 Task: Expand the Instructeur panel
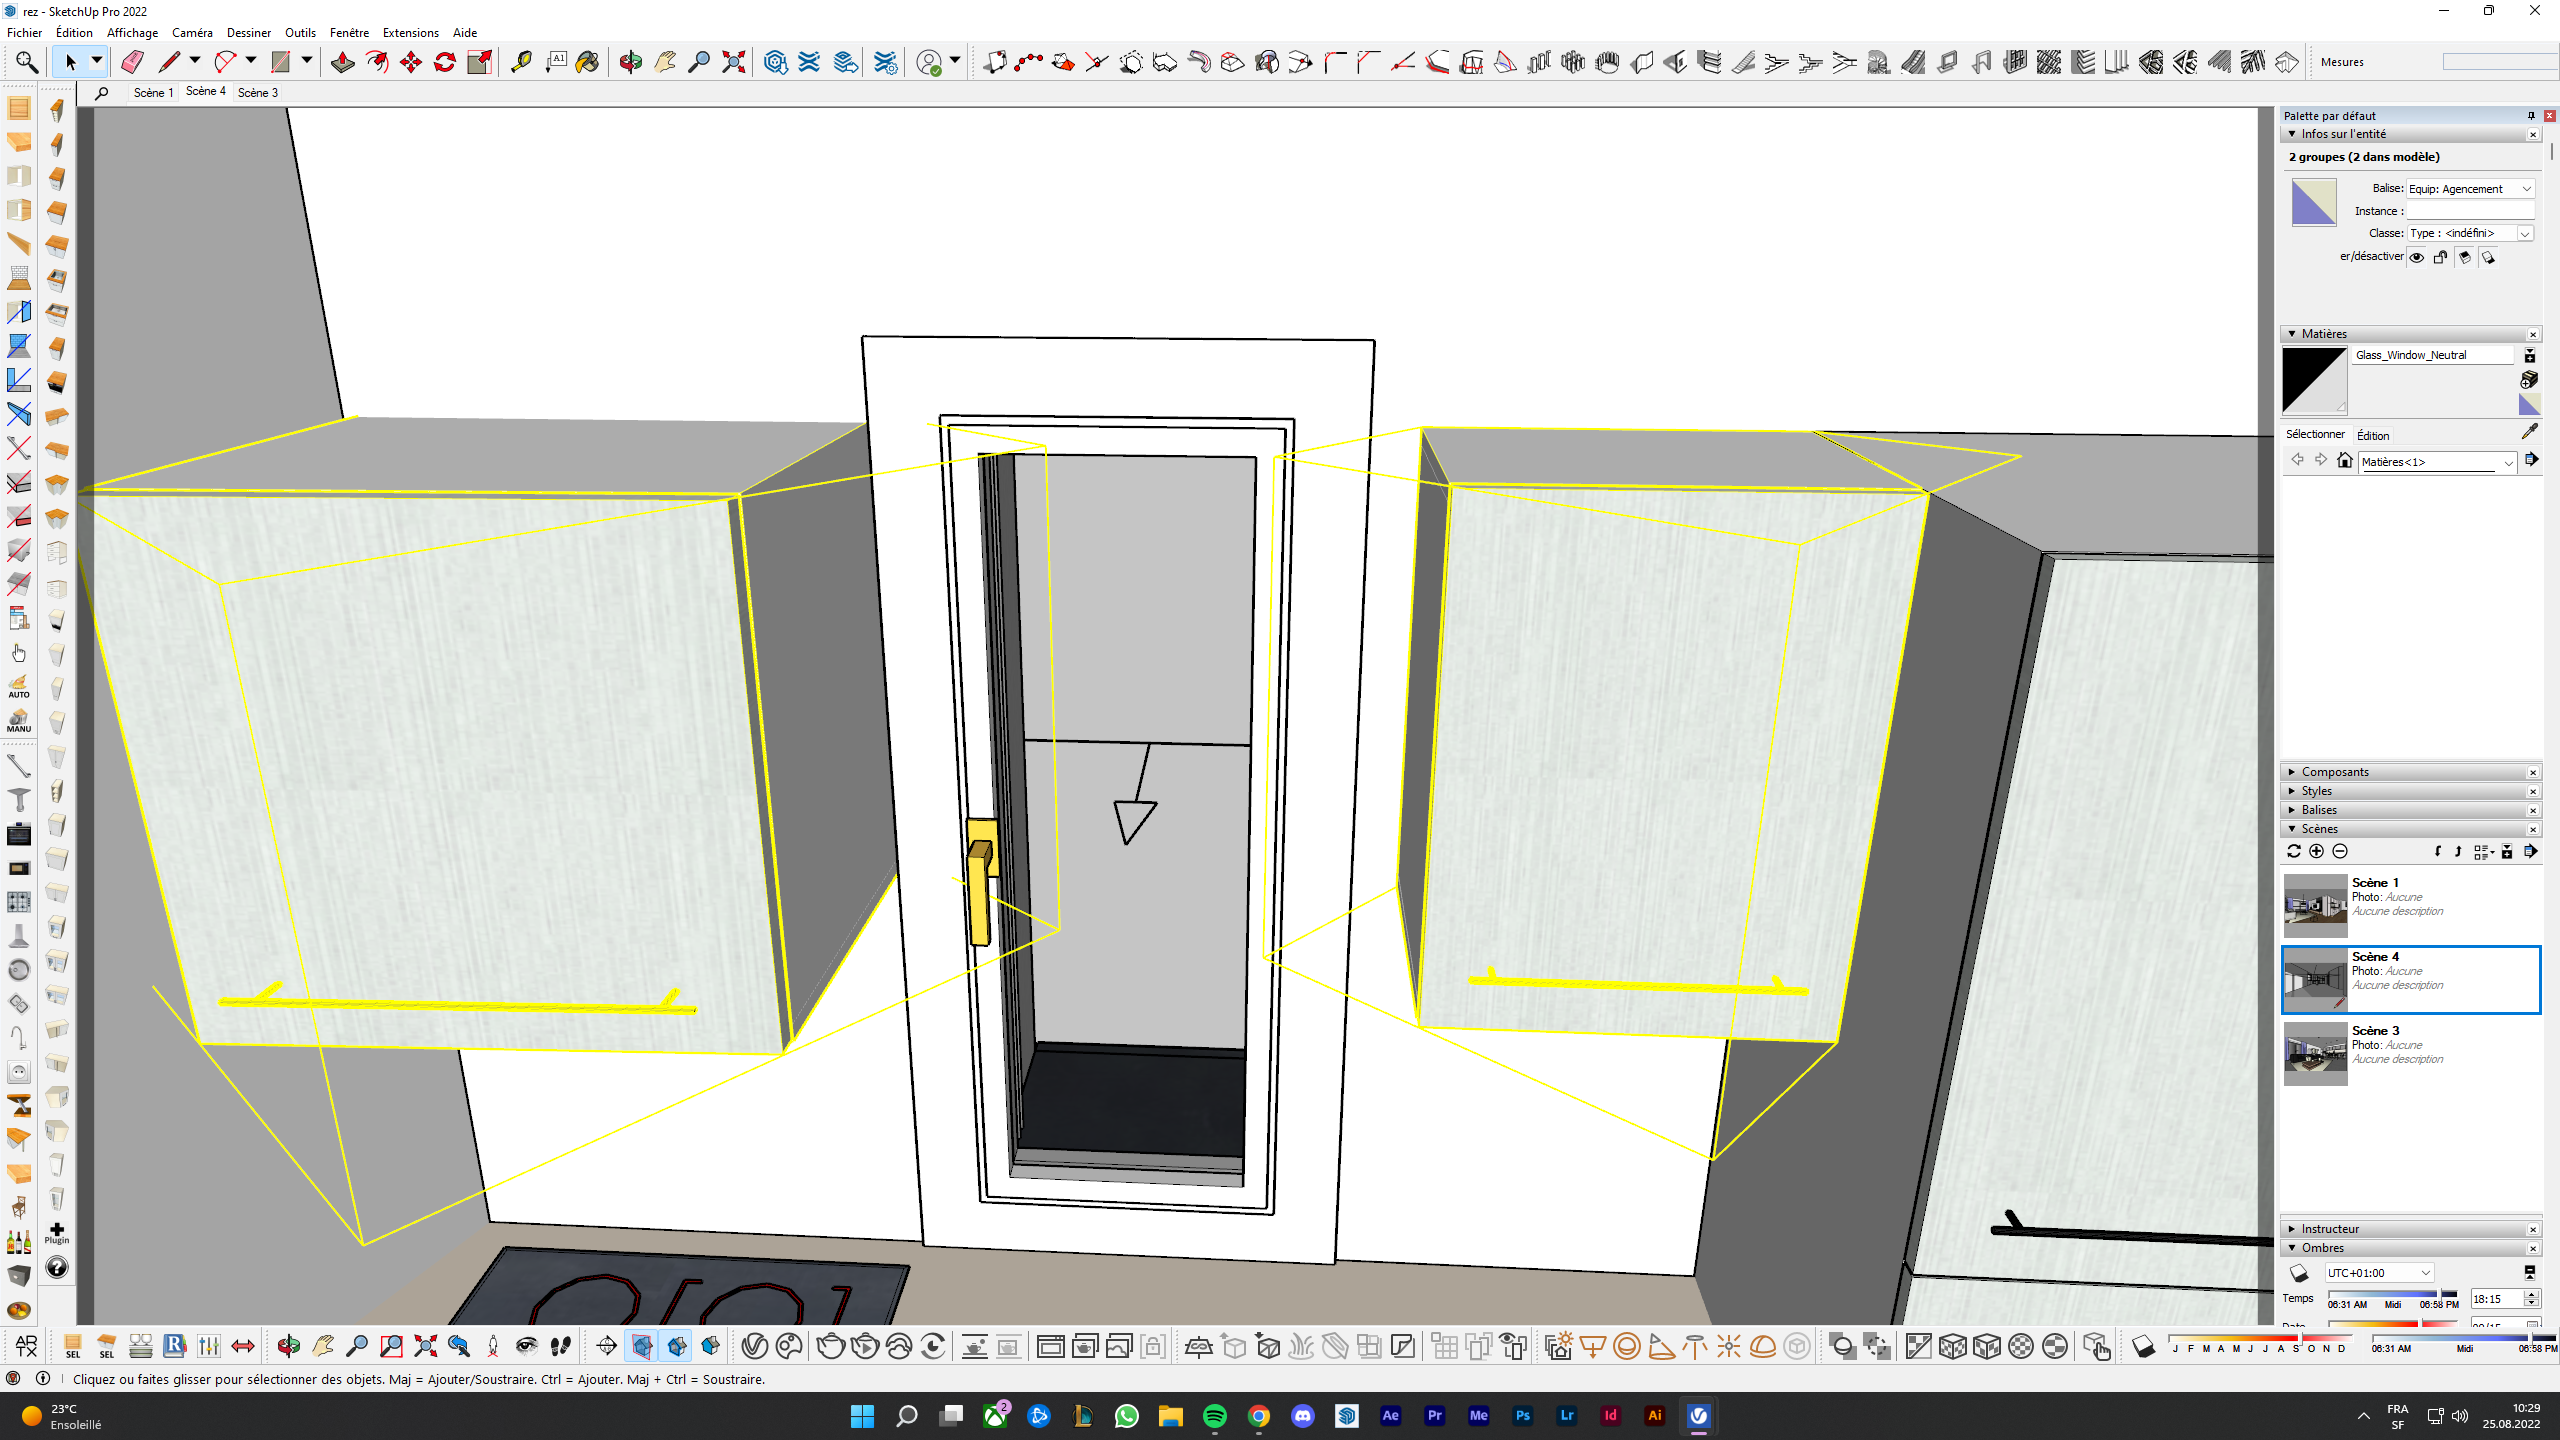[x=2410, y=1229]
